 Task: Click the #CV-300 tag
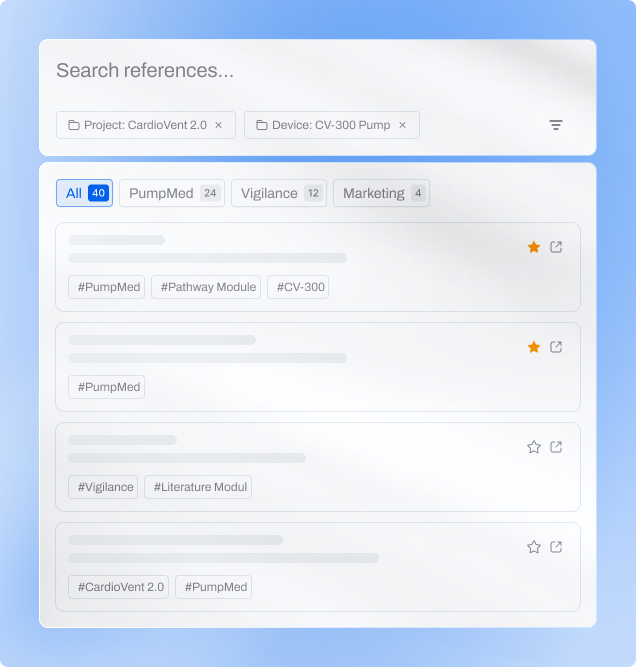[x=299, y=287]
